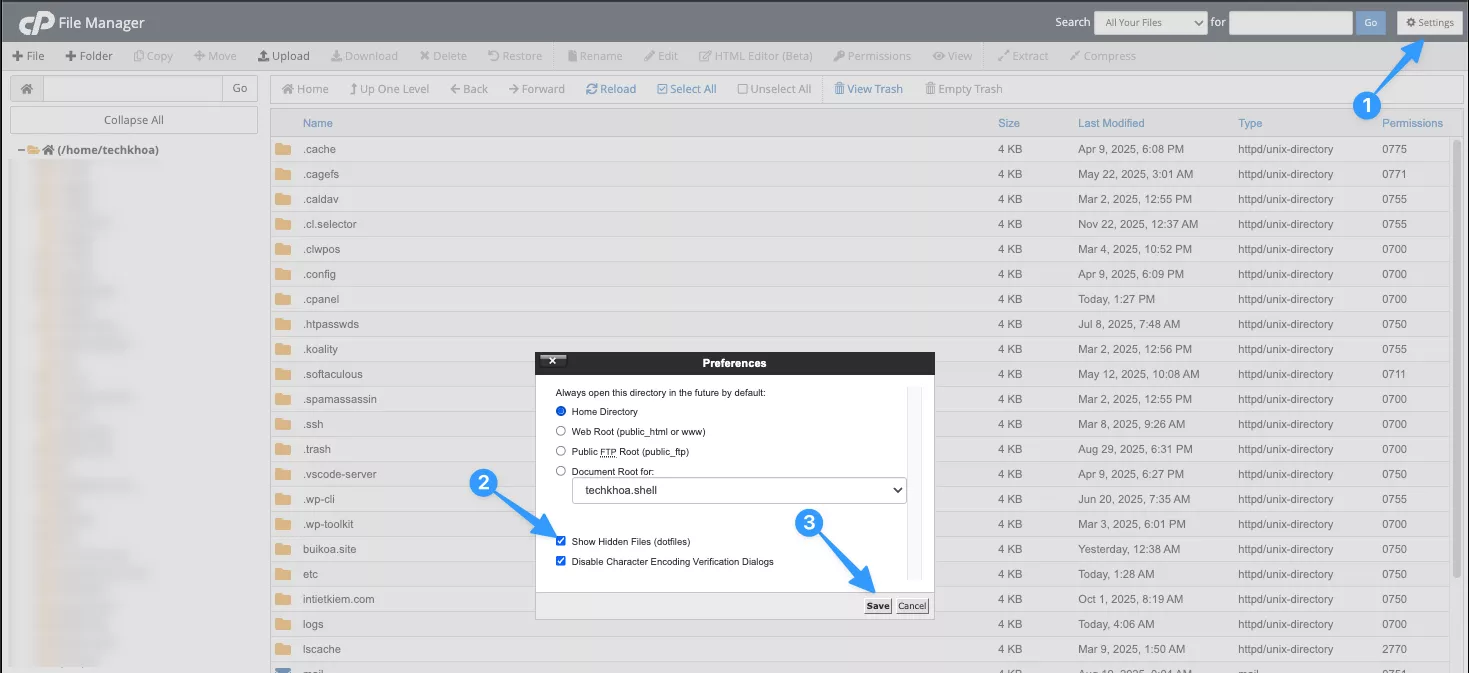1469x673 pixels.
Task: Click the Home navigation icon
Action: [304, 88]
